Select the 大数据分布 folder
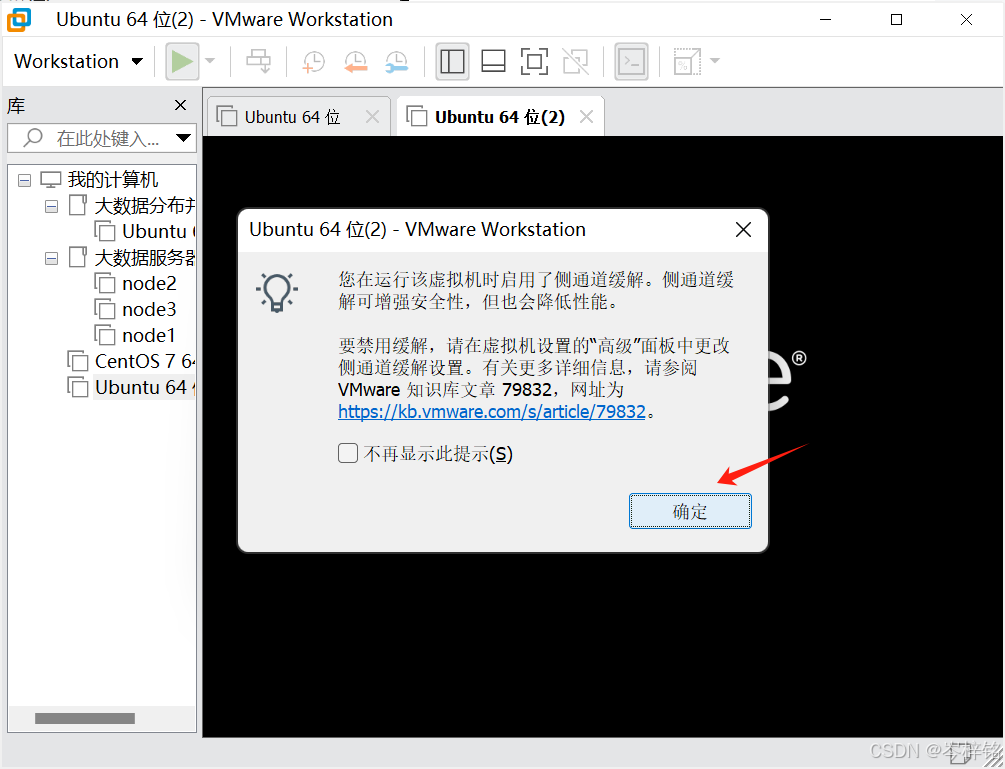Screen dimensions: 1005x769 click(145, 206)
